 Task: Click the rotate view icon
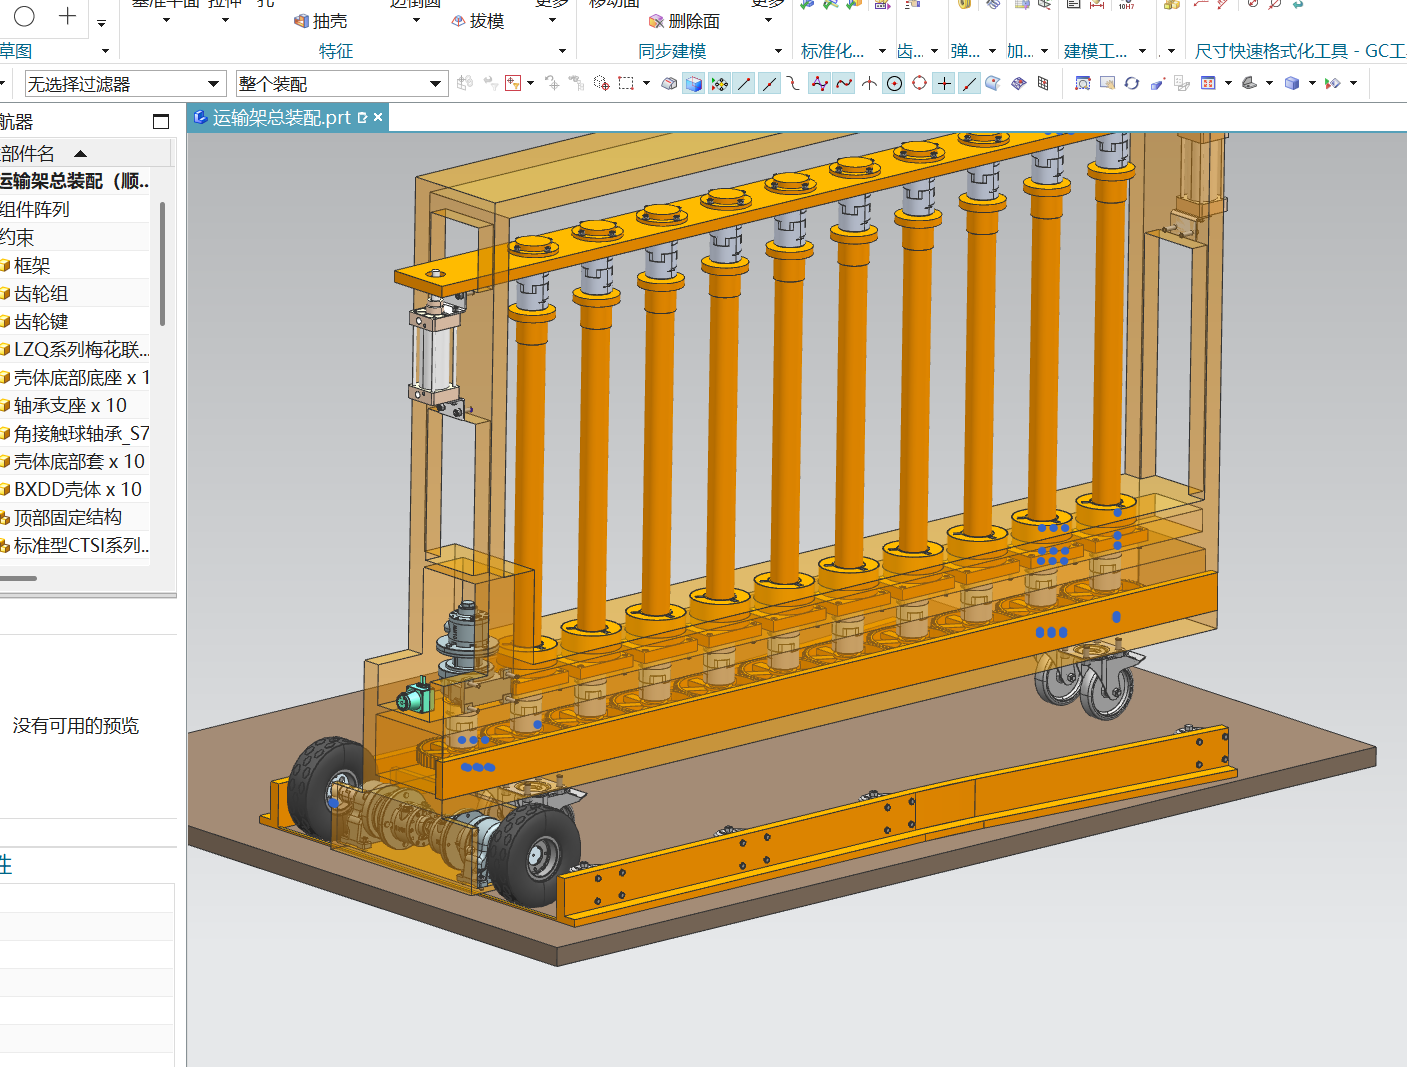(1132, 84)
